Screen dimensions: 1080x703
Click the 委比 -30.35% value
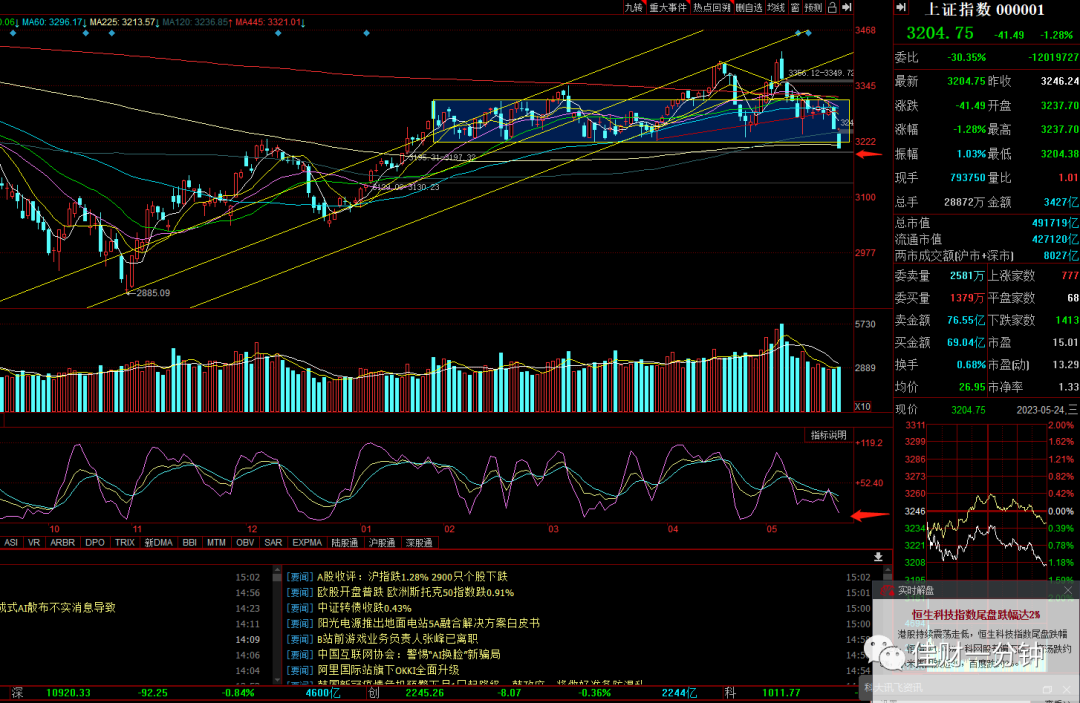tap(967, 58)
